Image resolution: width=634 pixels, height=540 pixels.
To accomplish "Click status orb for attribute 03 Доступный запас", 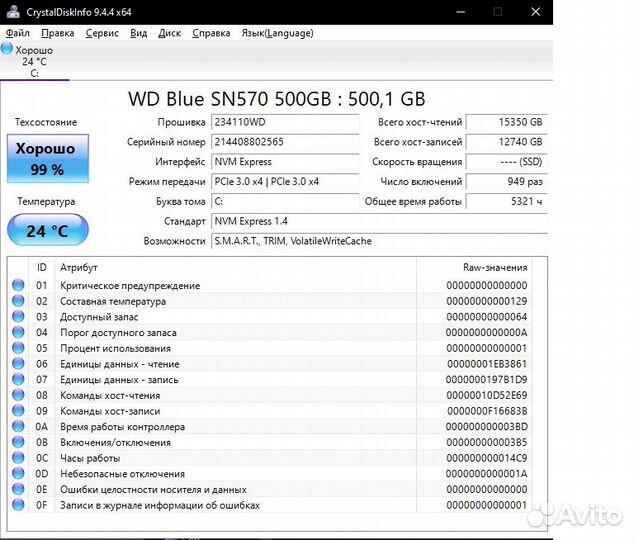I will (18, 316).
